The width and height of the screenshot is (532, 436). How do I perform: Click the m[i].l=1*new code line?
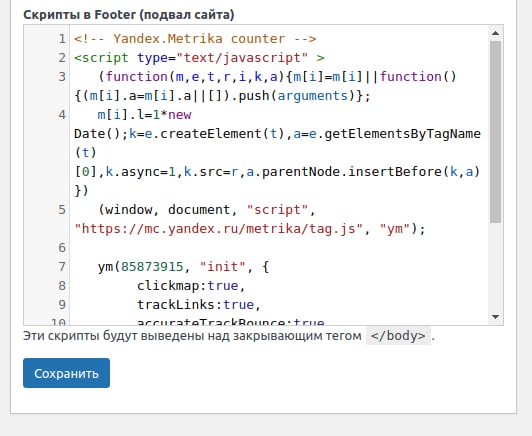click(145, 115)
